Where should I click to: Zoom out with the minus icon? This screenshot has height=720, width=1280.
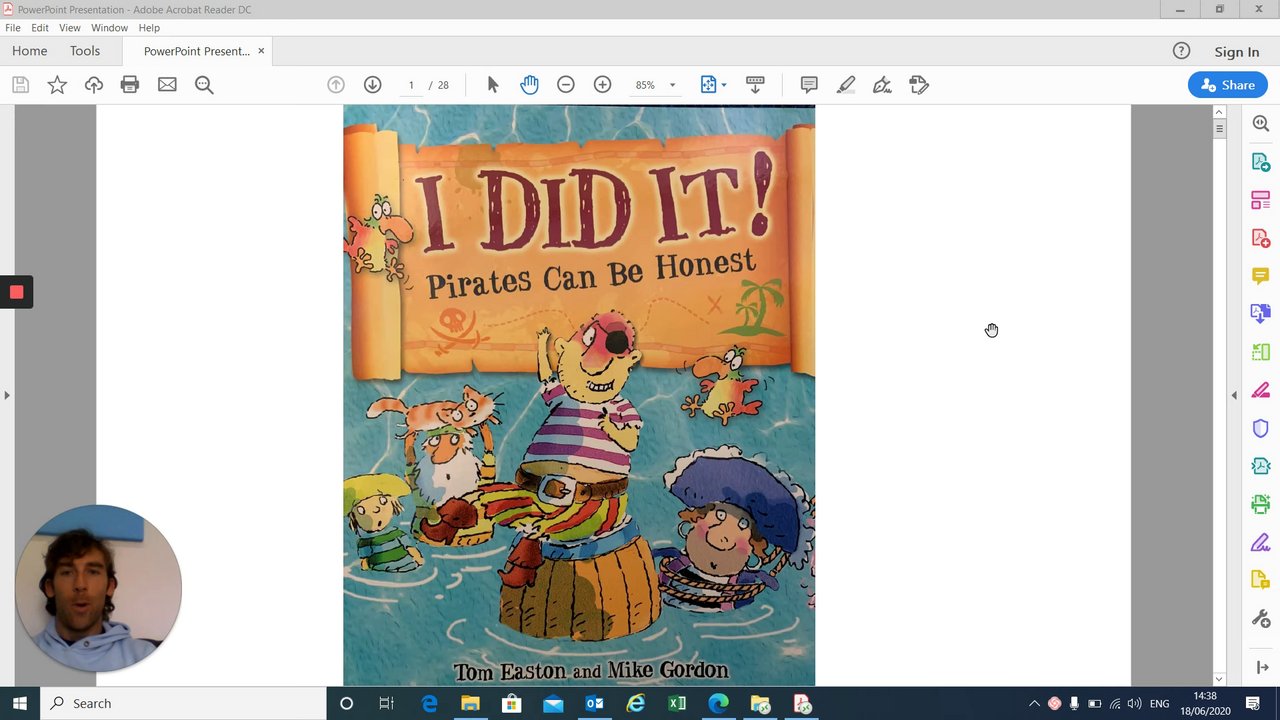pyautogui.click(x=566, y=85)
